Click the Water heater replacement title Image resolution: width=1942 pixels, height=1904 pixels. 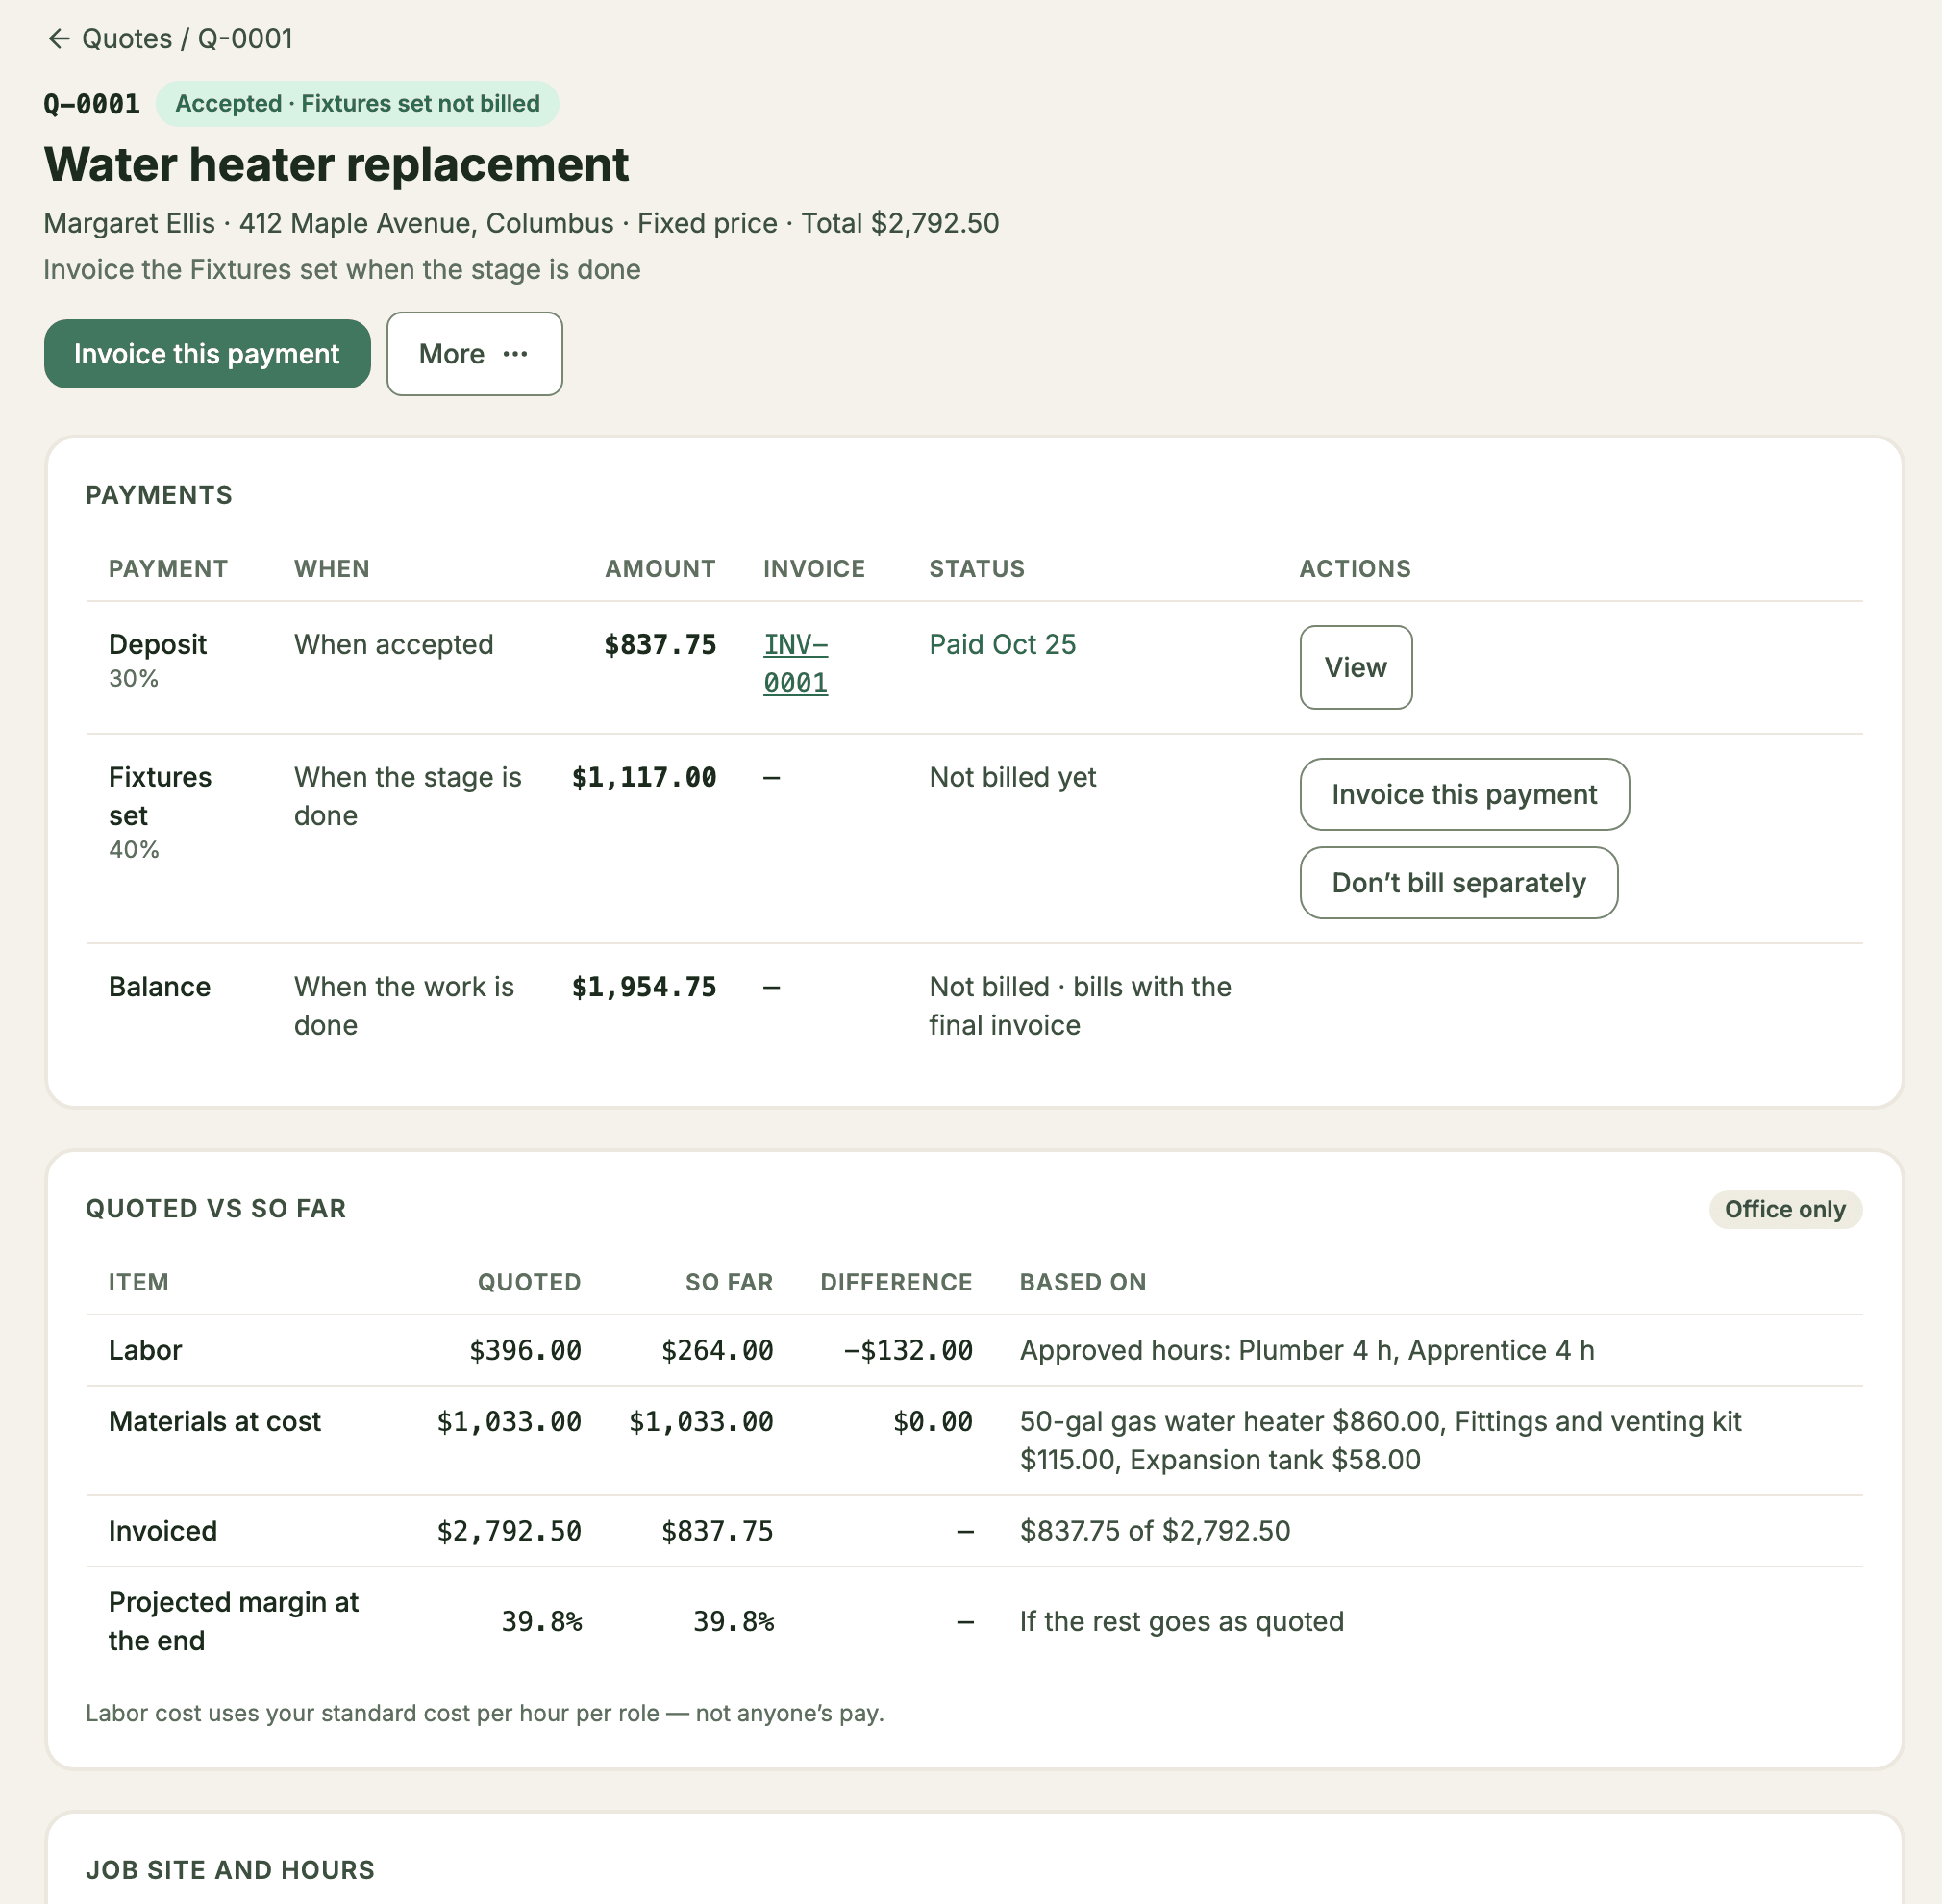coord(336,165)
